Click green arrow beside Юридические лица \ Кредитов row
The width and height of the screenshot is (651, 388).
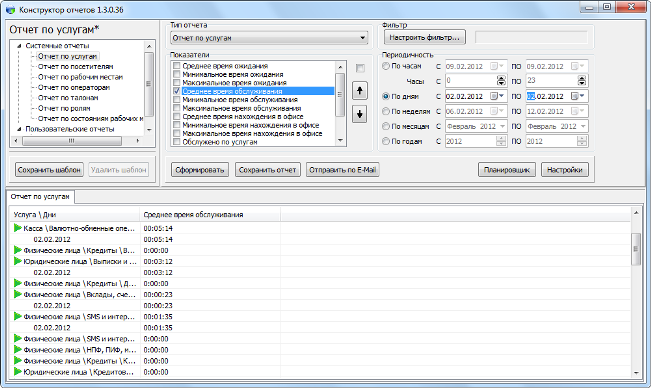click(17, 371)
